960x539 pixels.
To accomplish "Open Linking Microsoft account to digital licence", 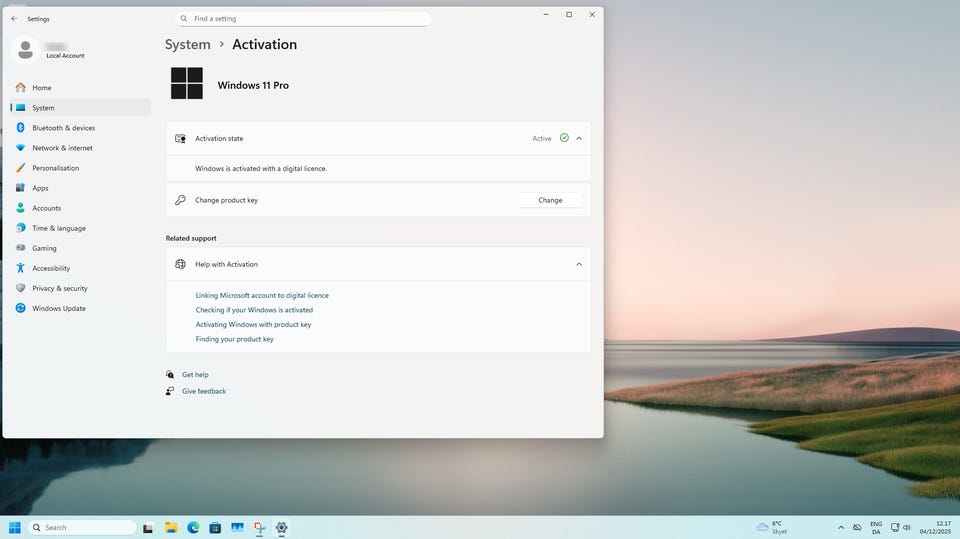I will (x=262, y=295).
